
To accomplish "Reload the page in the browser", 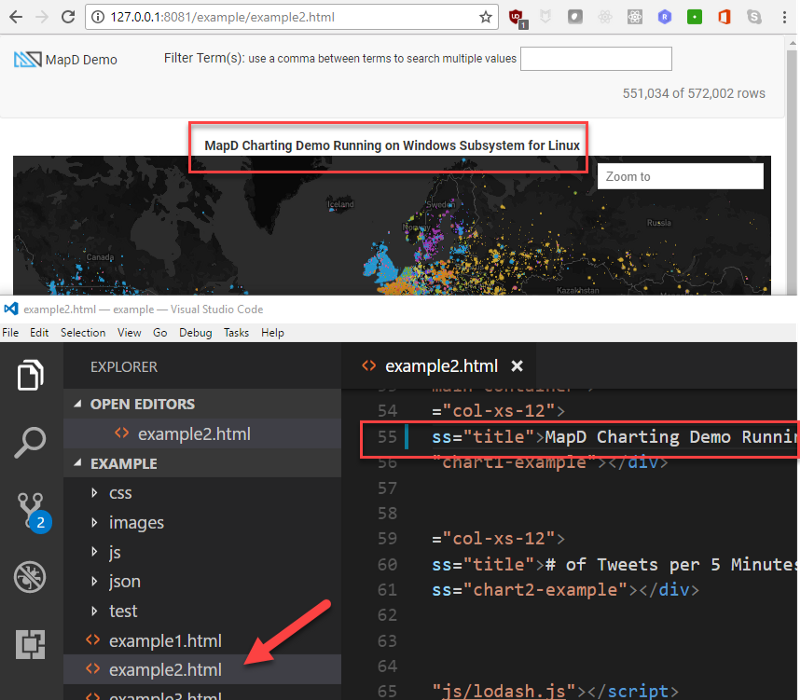I will pyautogui.click(x=68, y=17).
